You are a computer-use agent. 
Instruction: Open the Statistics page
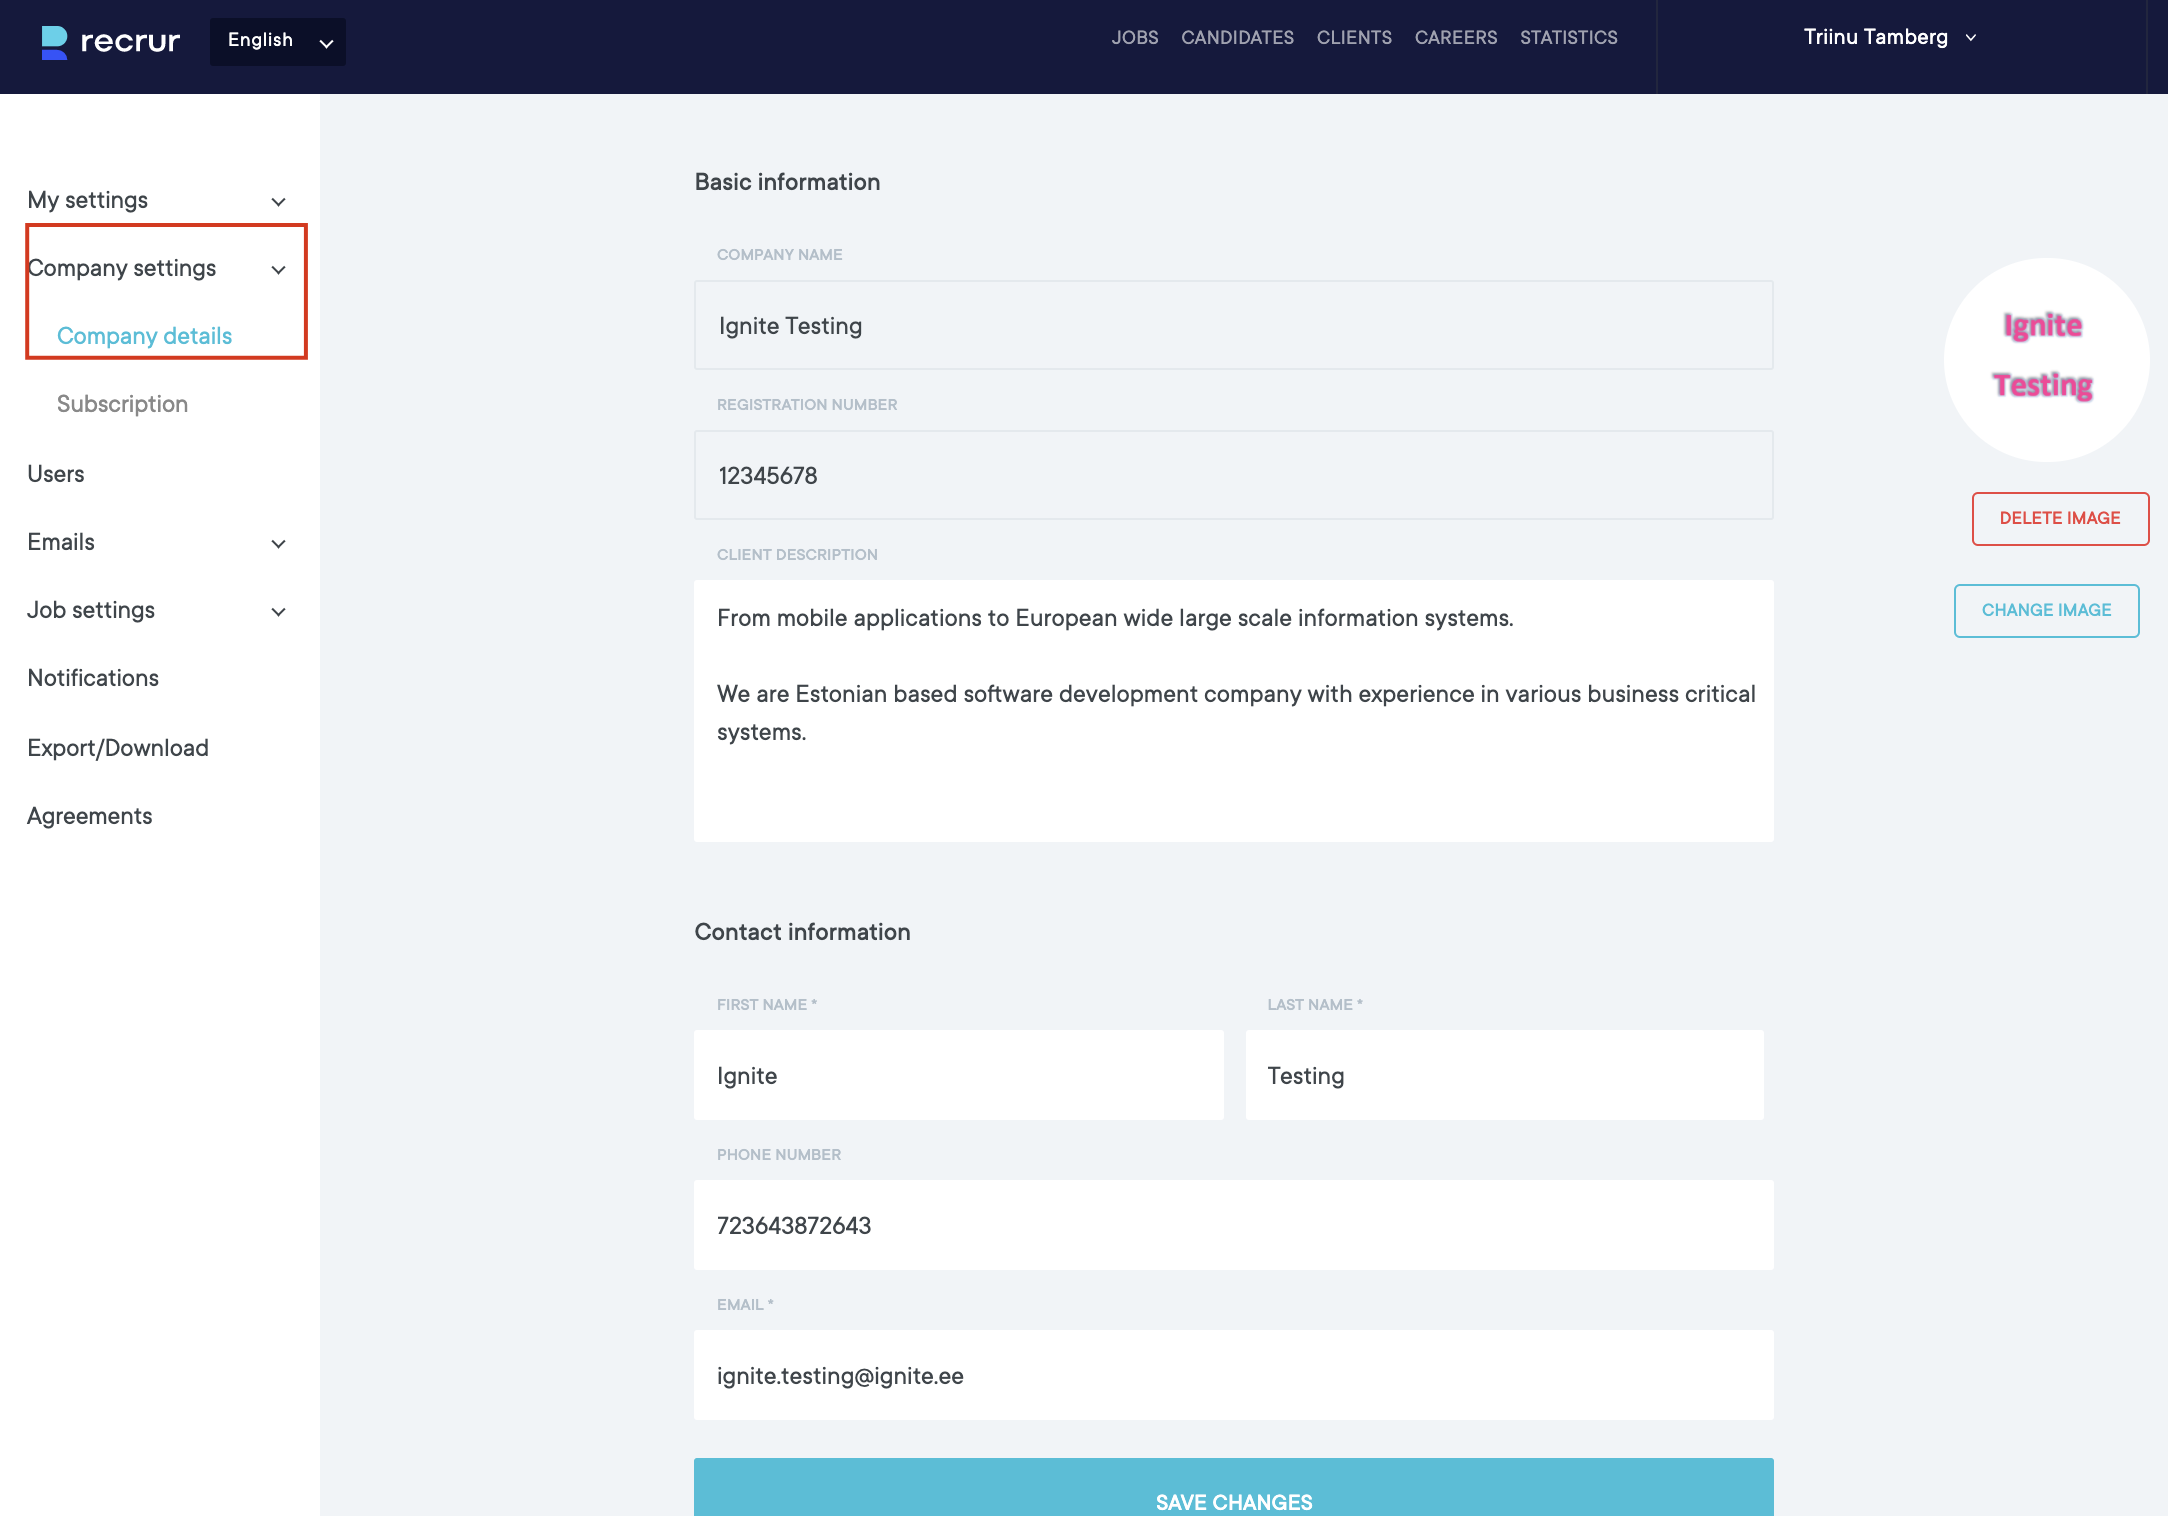coord(1568,38)
